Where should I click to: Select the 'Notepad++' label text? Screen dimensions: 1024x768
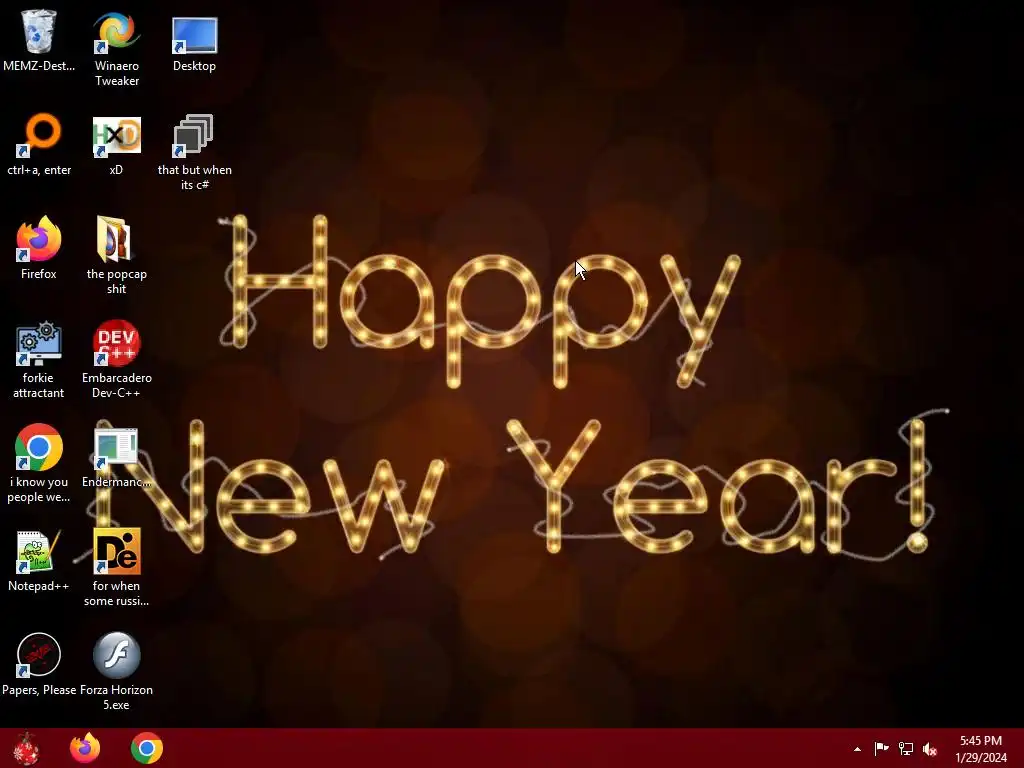click(x=39, y=586)
